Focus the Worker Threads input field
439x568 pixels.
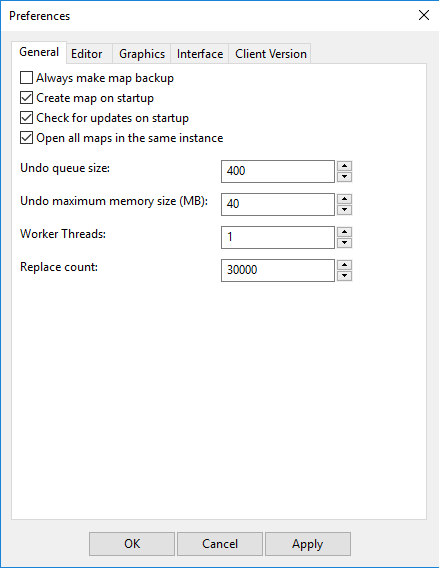[278, 237]
